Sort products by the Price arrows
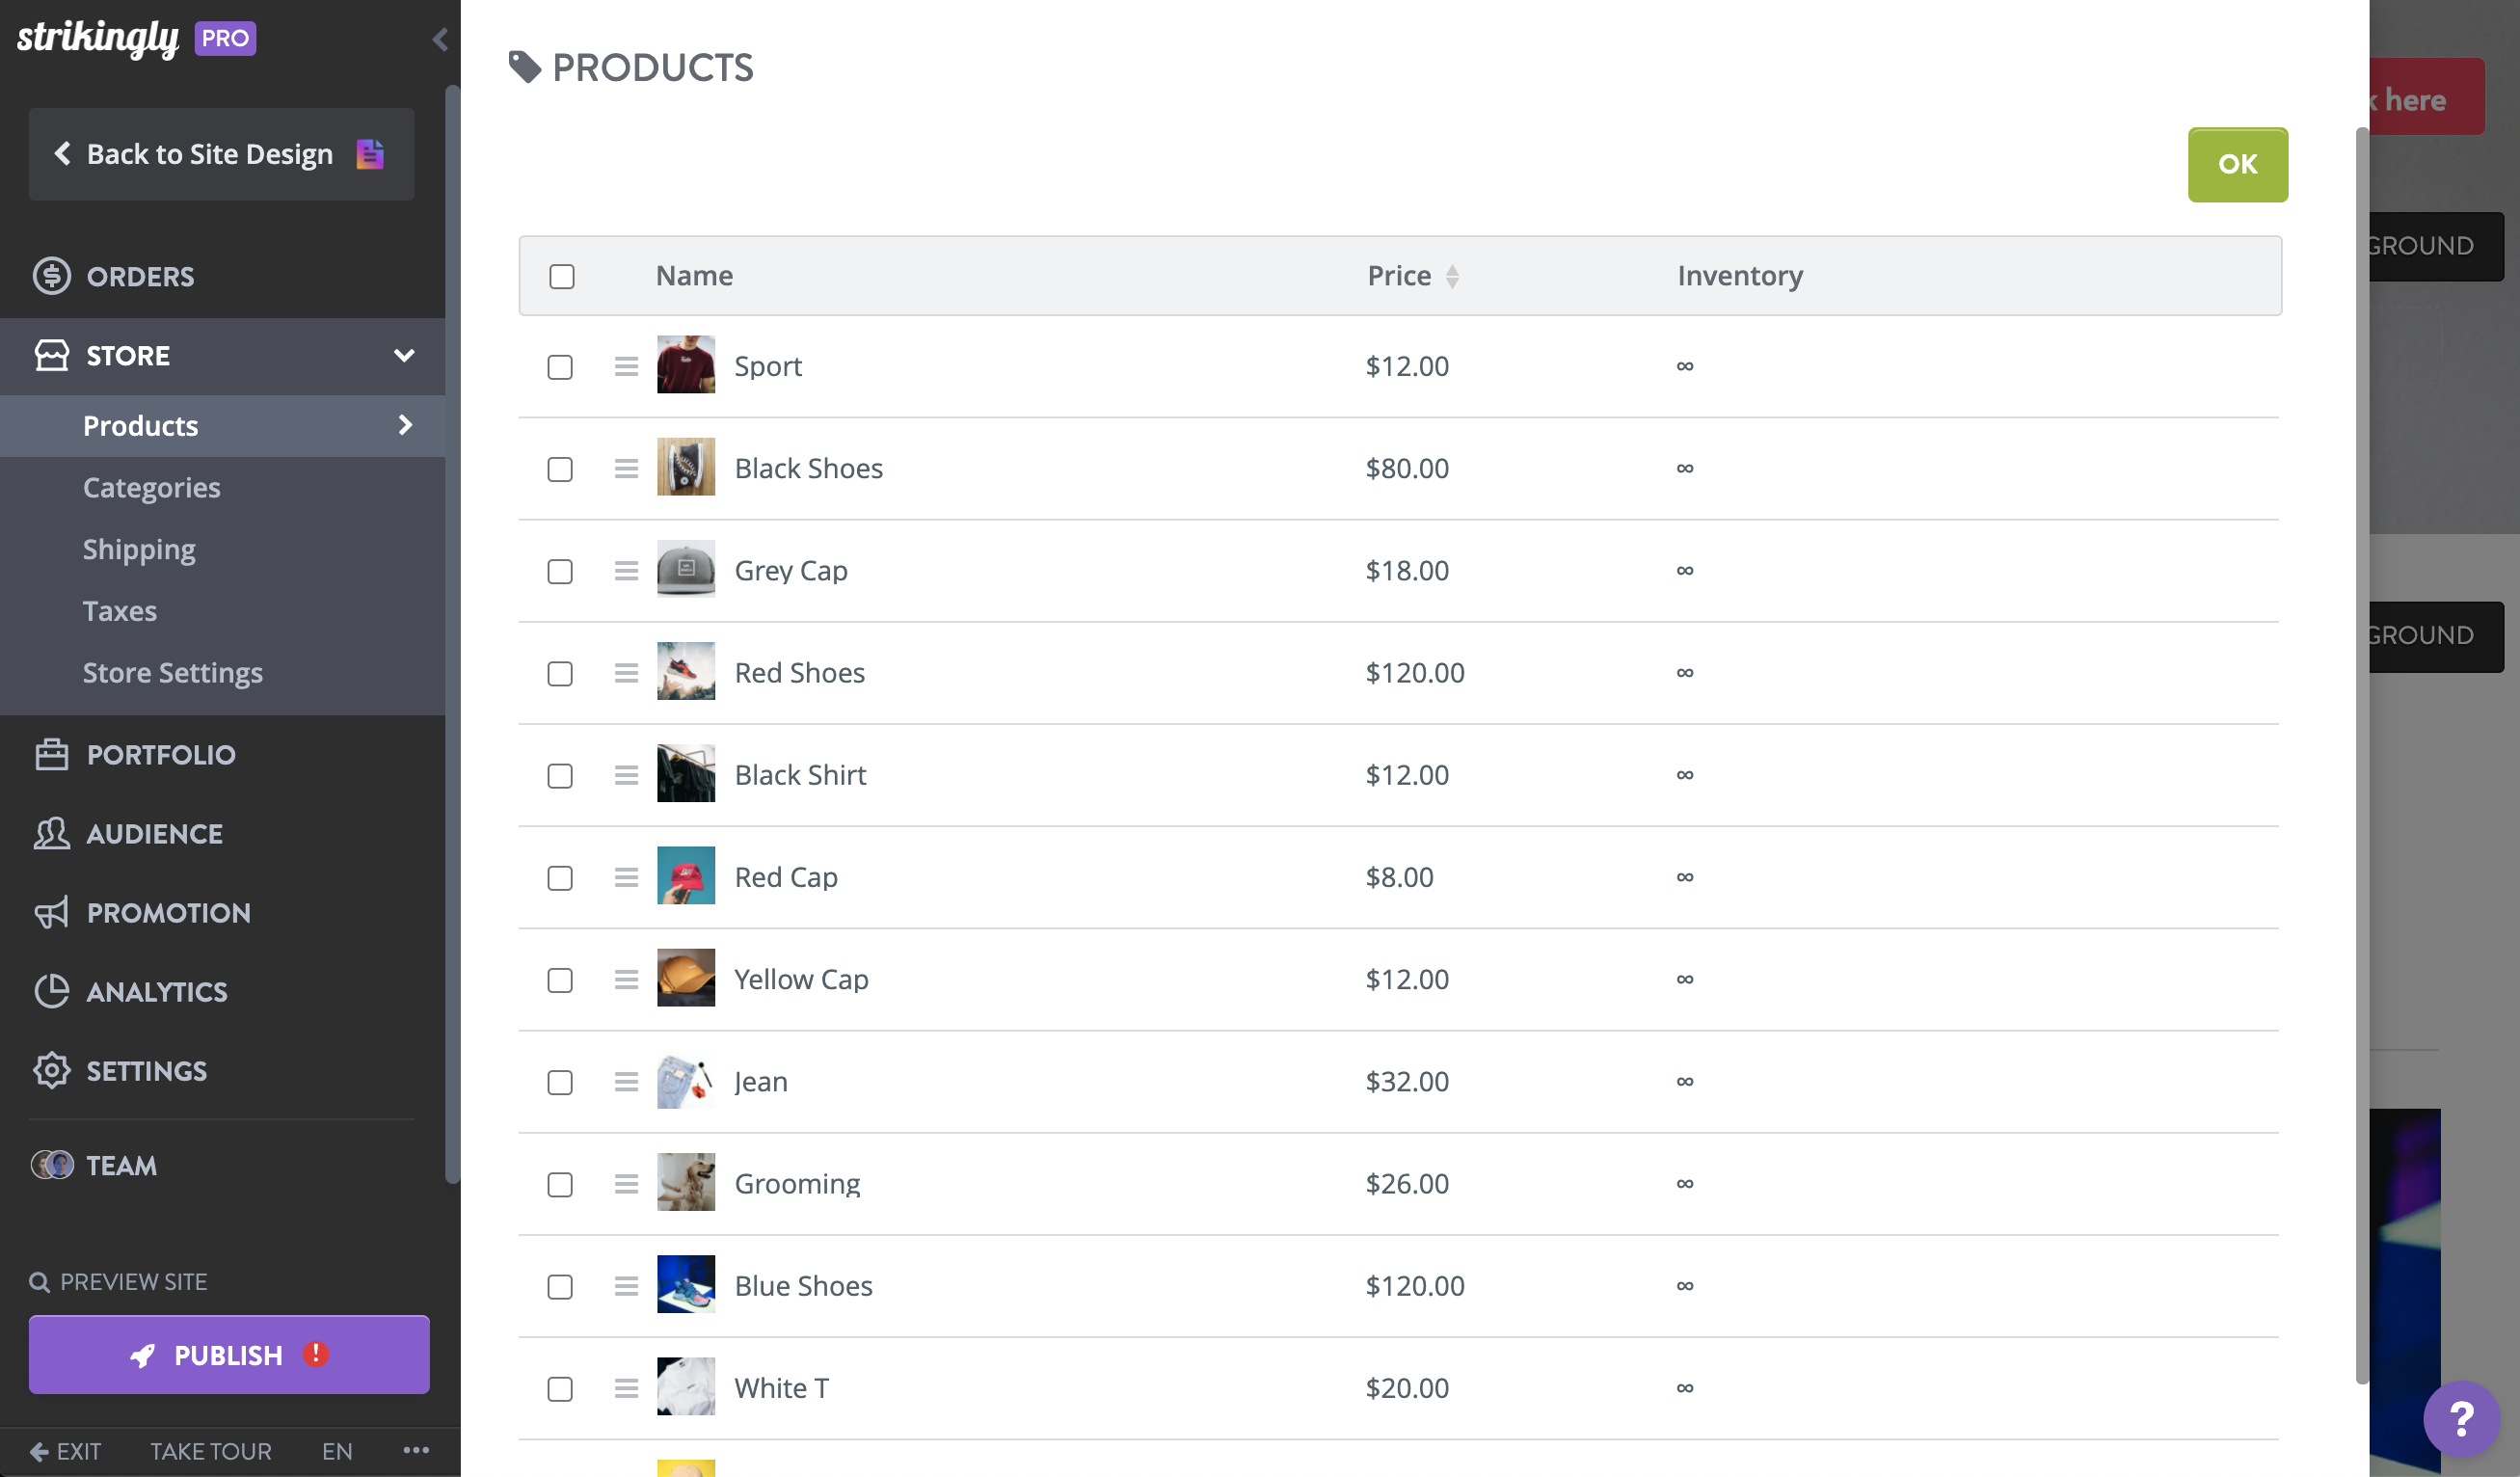This screenshot has height=1477, width=2520. [x=1452, y=276]
